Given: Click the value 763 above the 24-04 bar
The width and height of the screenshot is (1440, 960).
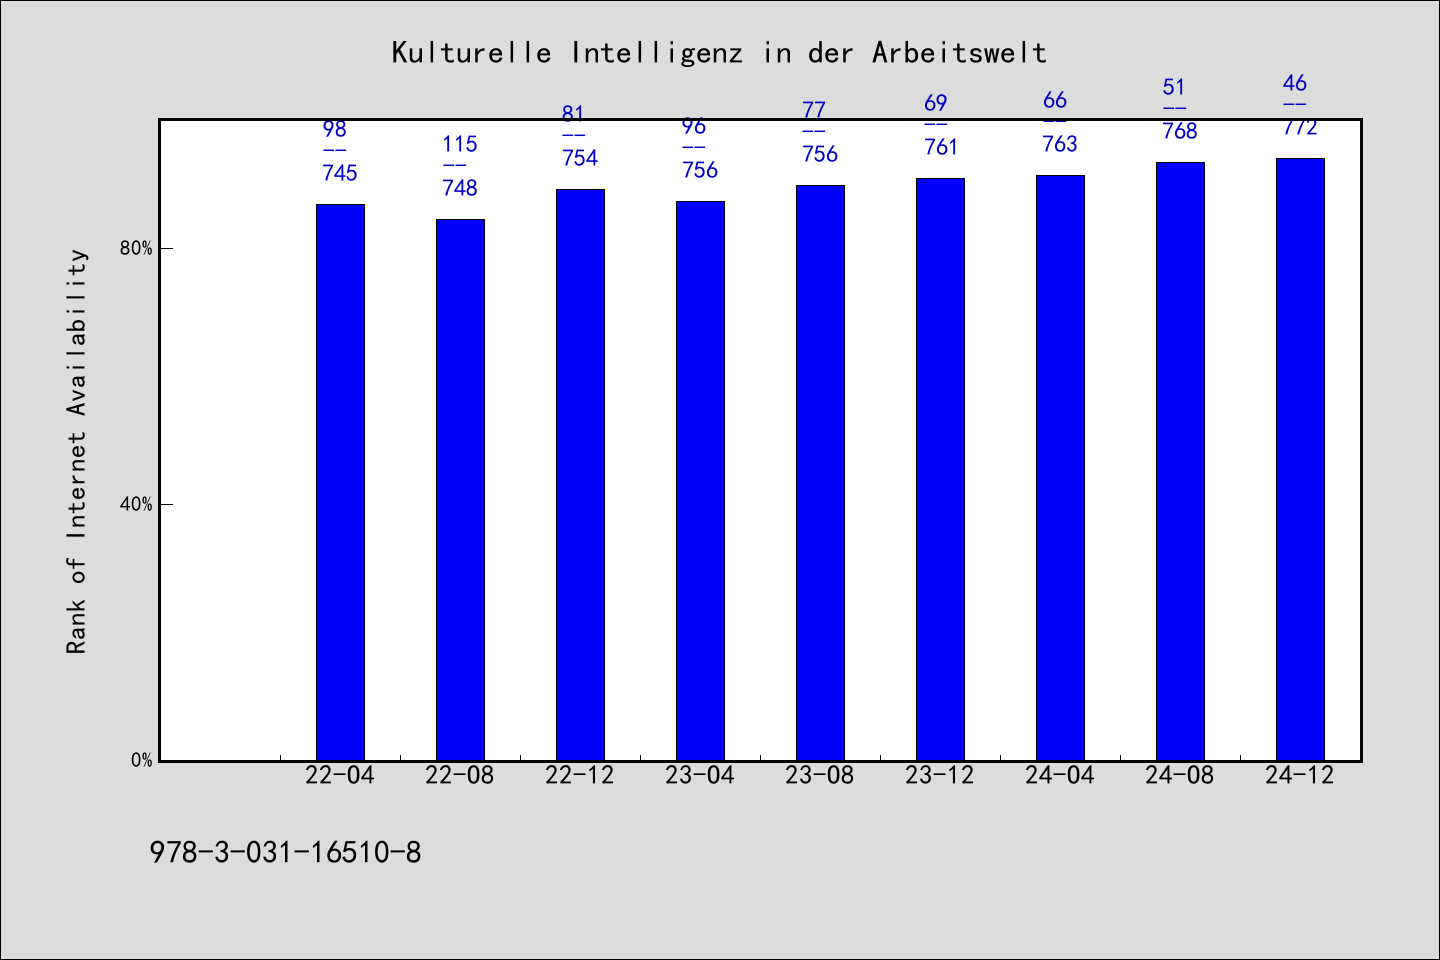Looking at the screenshot, I should 1060,144.
